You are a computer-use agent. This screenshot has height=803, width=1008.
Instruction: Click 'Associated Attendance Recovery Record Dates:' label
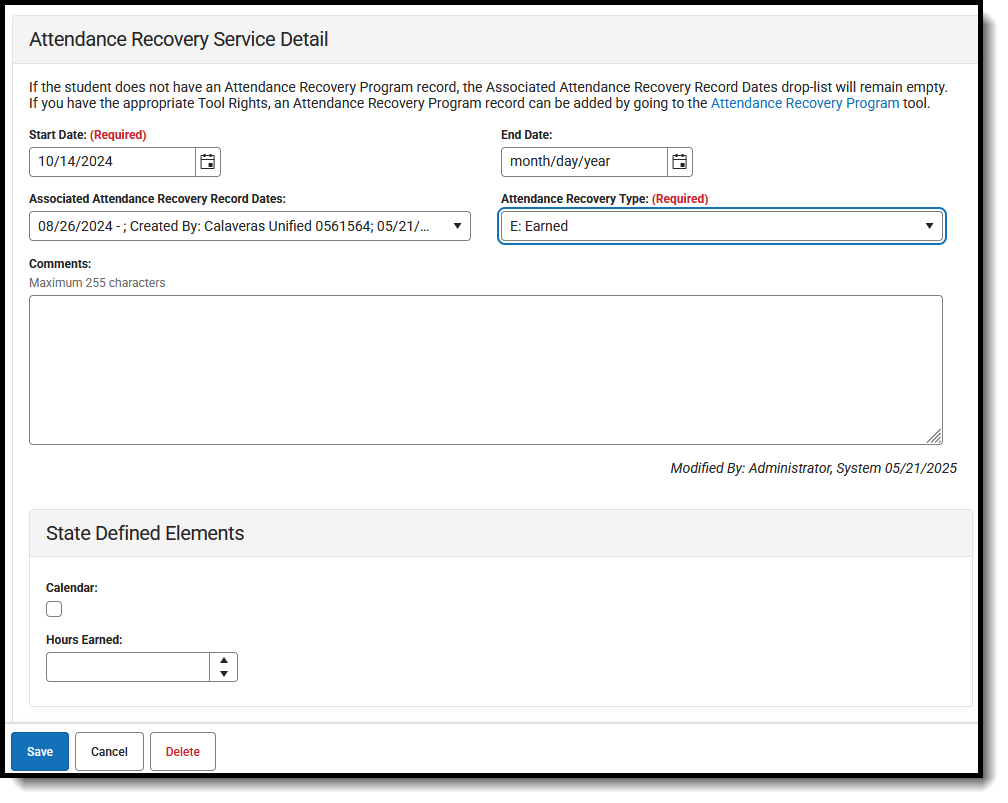158,199
